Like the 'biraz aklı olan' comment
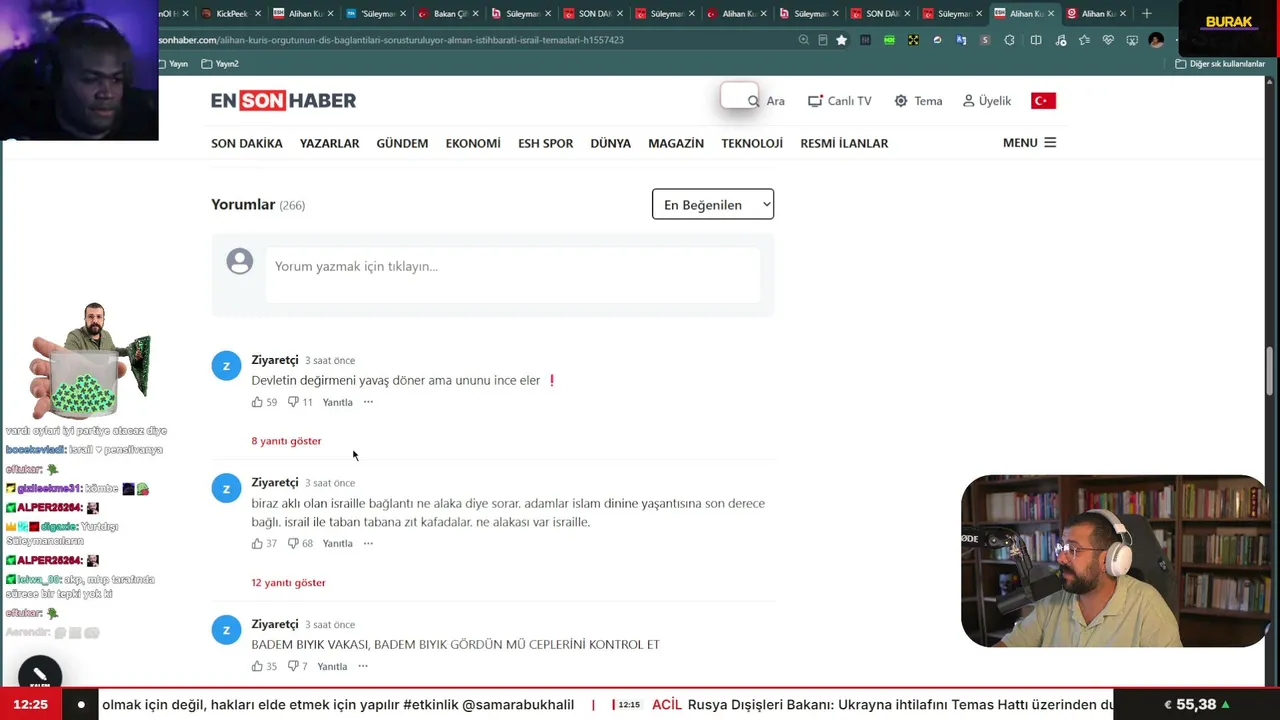The width and height of the screenshot is (1280, 720). pyautogui.click(x=257, y=543)
